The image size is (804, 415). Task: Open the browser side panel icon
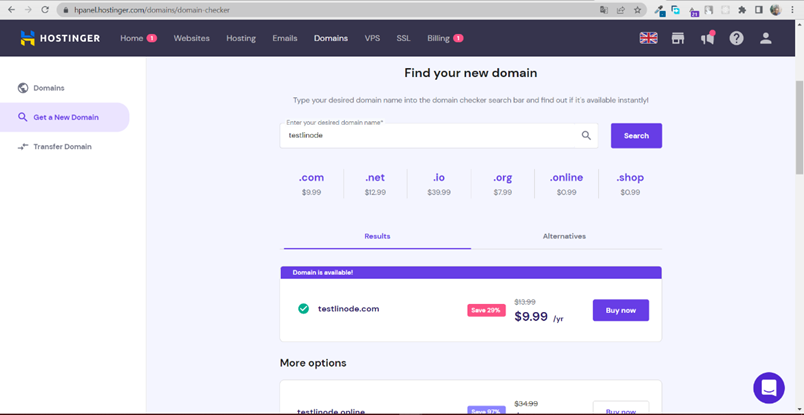(x=758, y=10)
